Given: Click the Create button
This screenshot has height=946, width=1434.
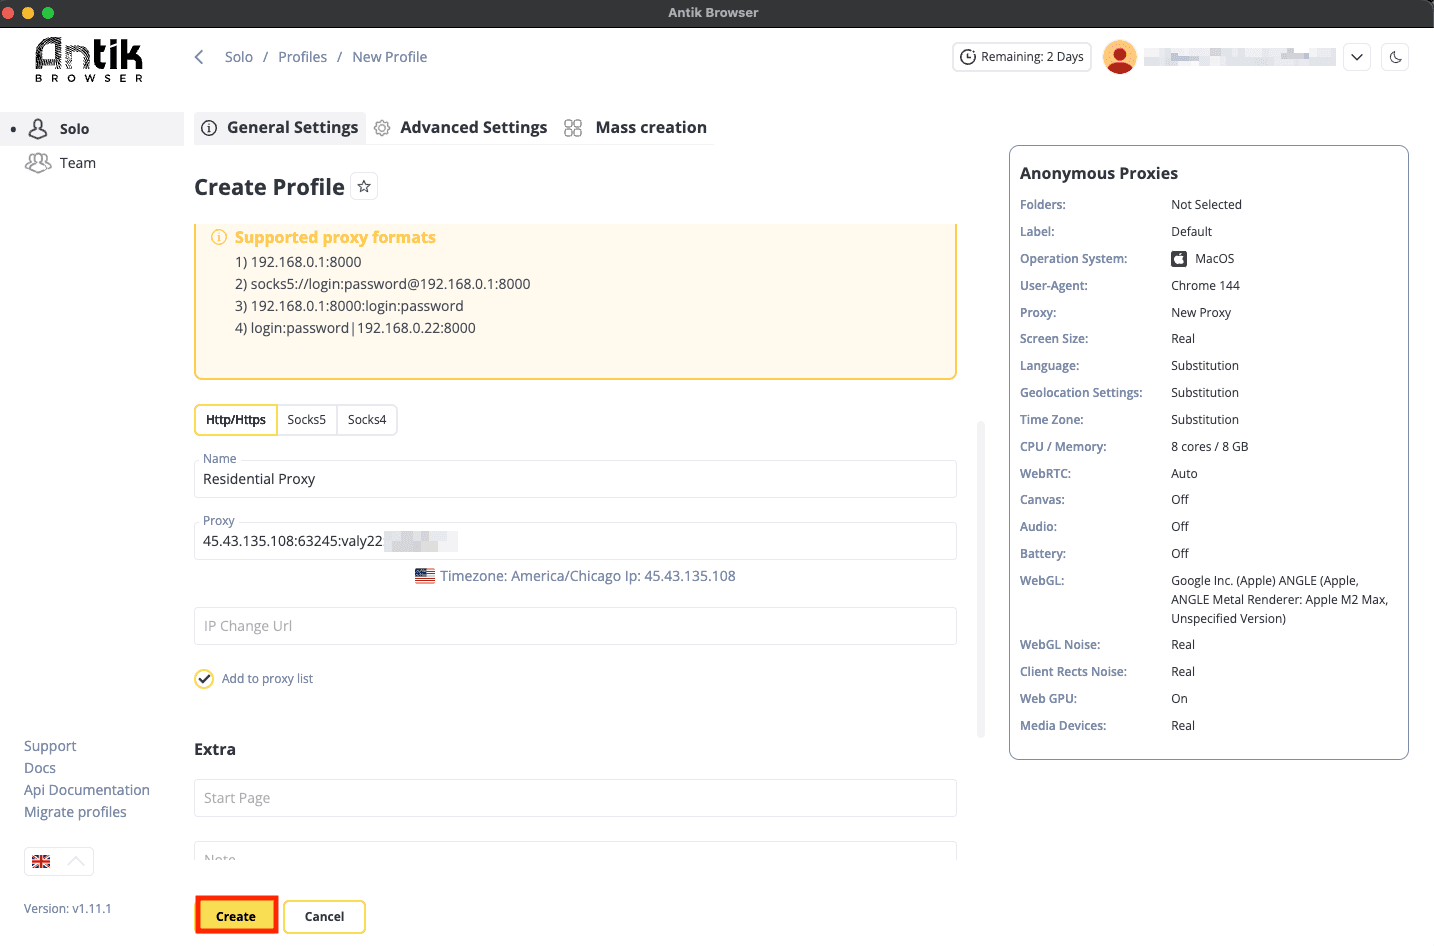Looking at the screenshot, I should 236,915.
